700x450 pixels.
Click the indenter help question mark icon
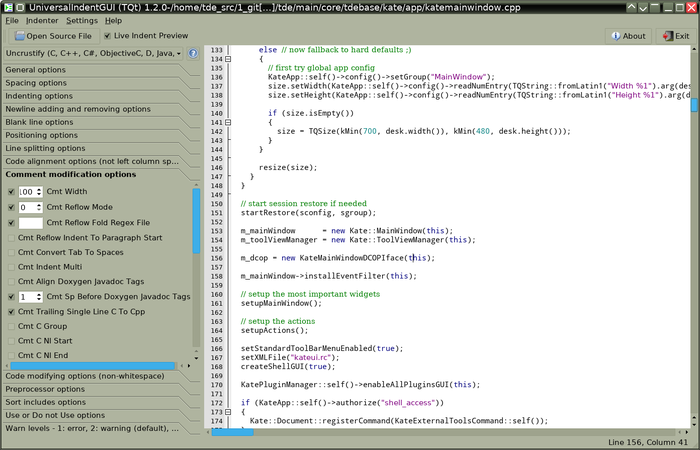click(192, 53)
